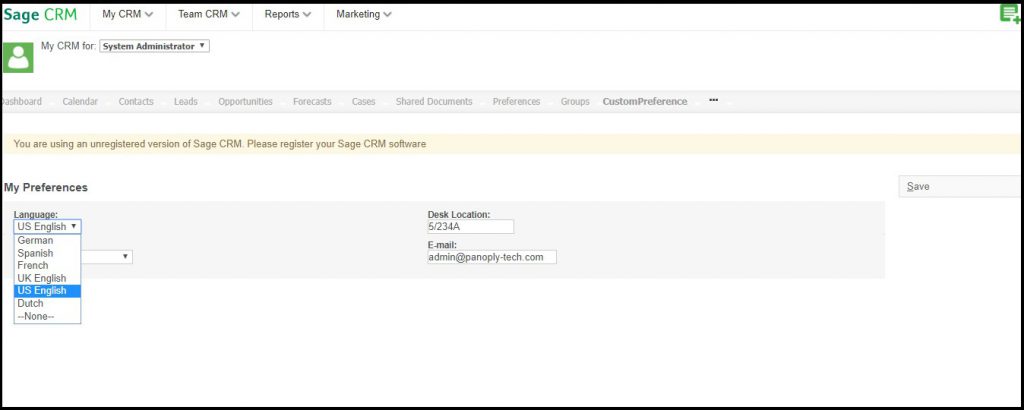Select the System Administrator user dropdown
Viewport: 1024px width, 410px height.
pos(155,46)
